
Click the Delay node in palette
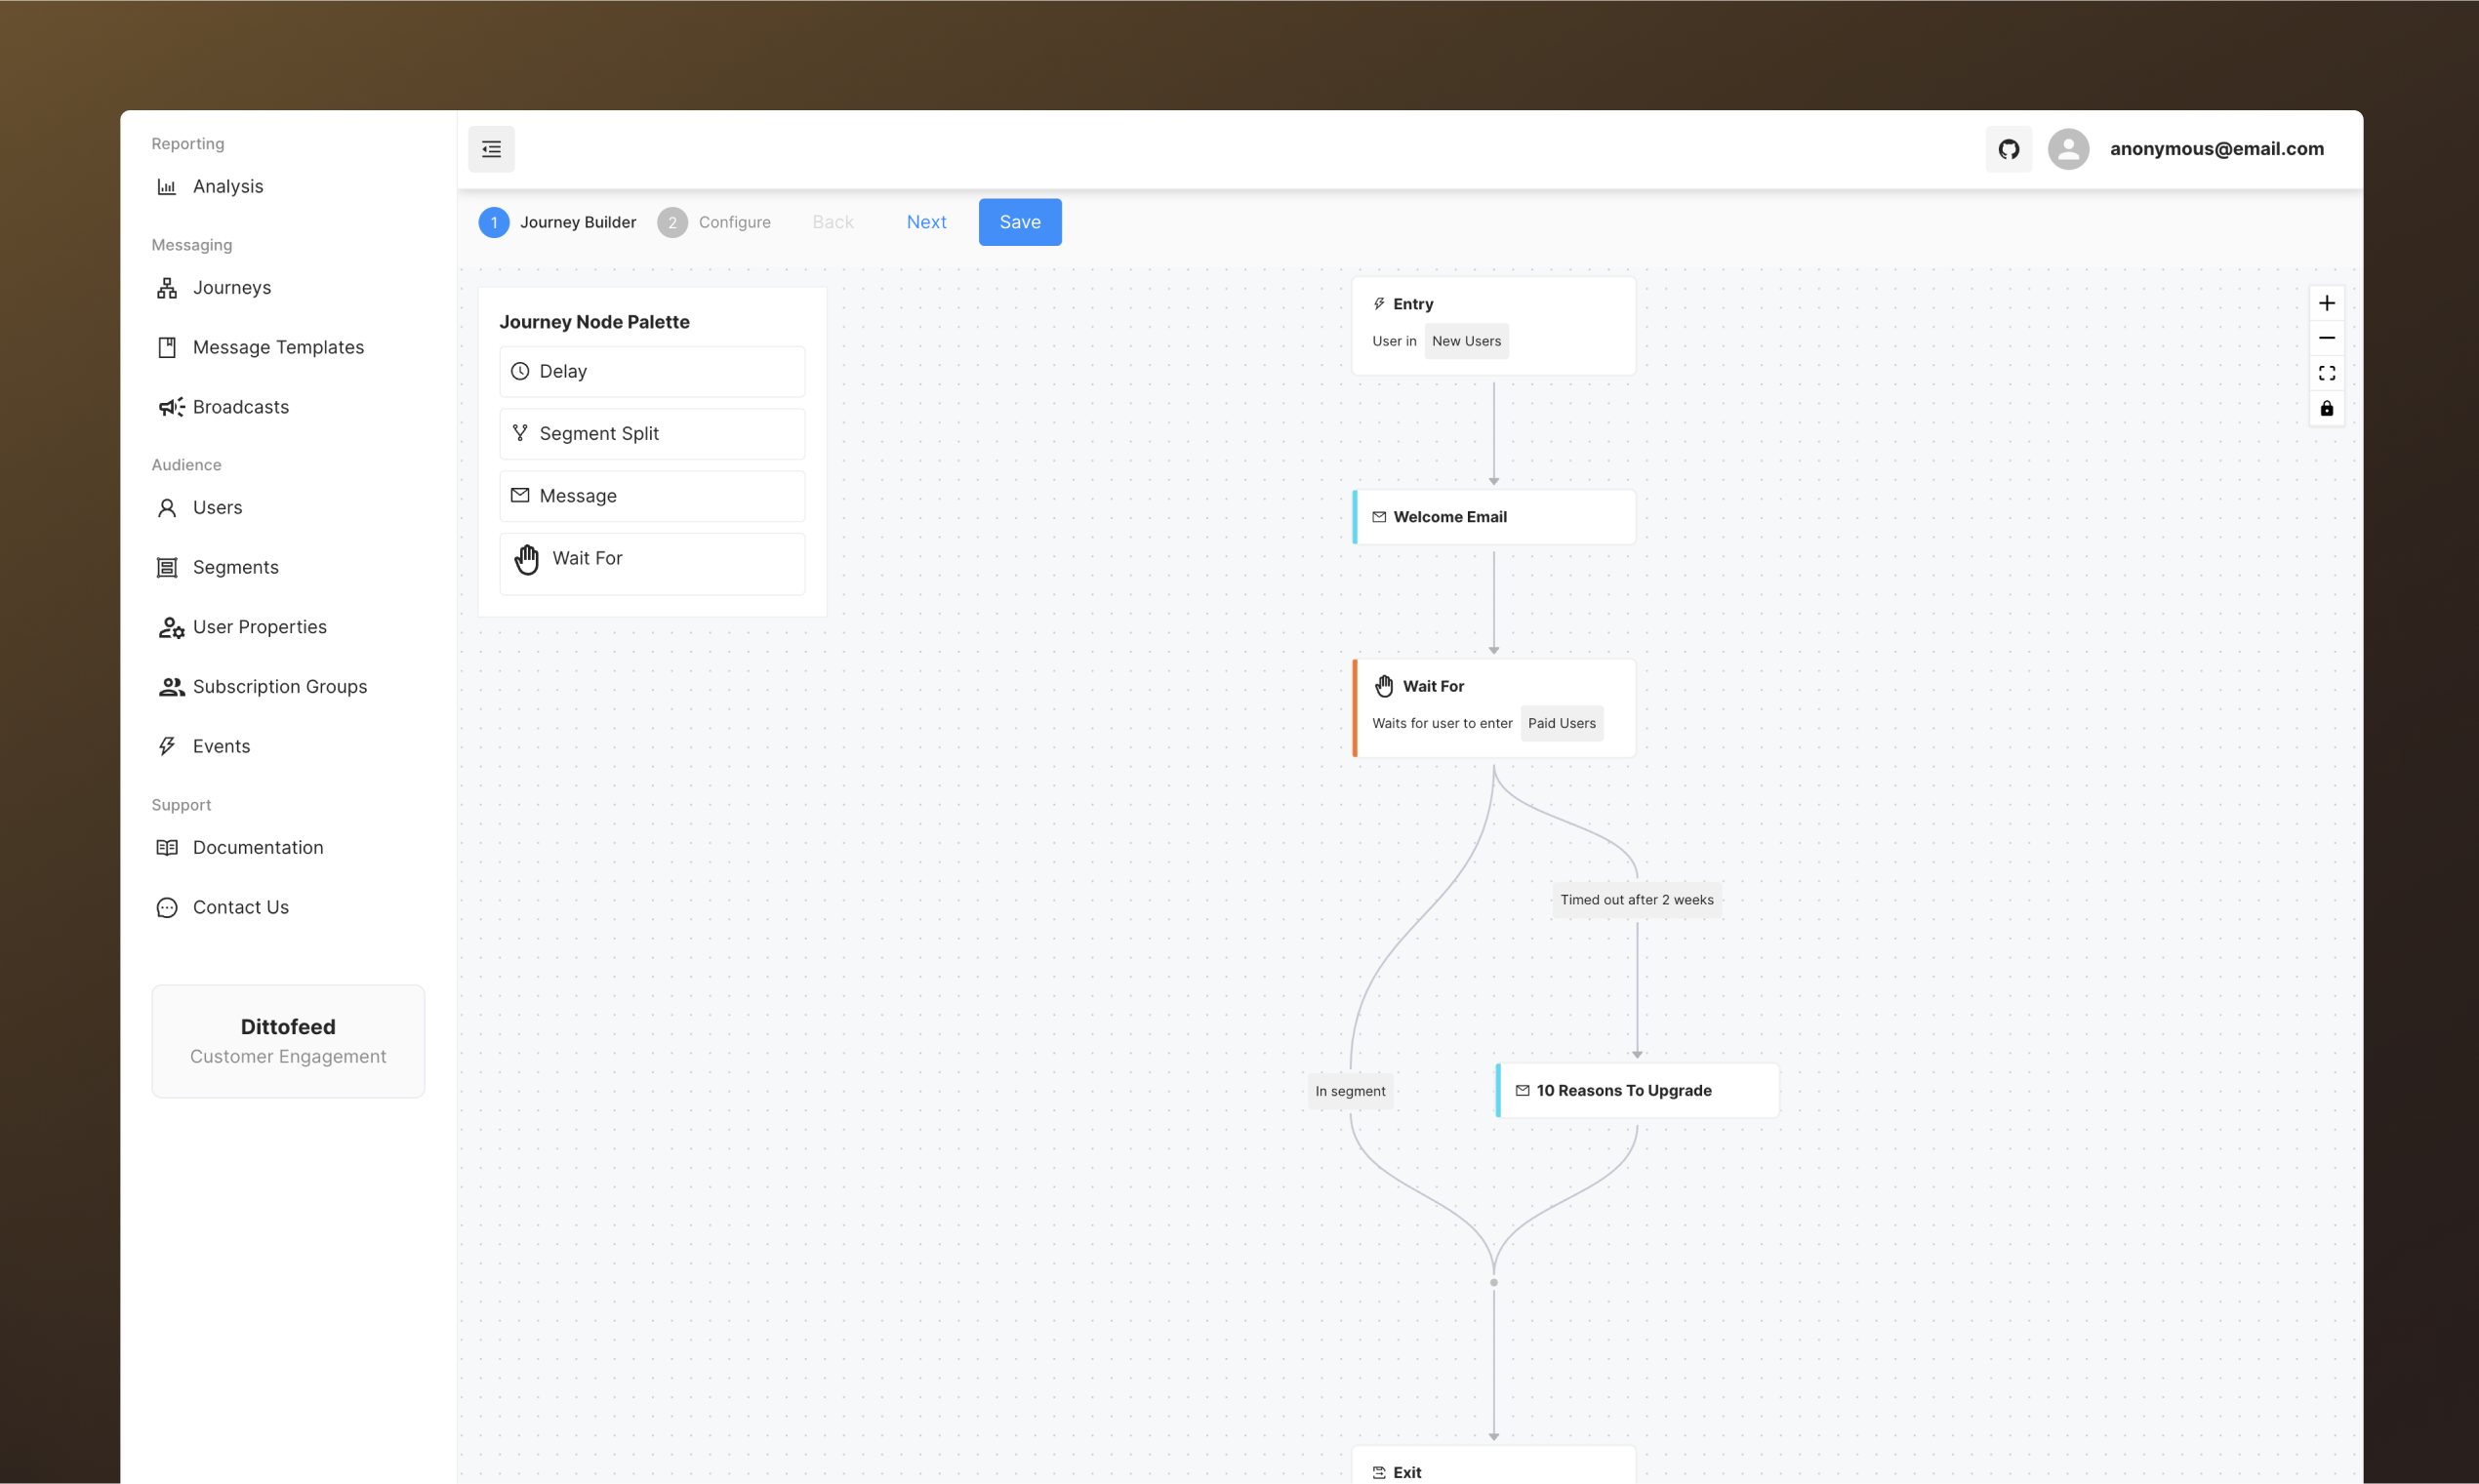(650, 371)
